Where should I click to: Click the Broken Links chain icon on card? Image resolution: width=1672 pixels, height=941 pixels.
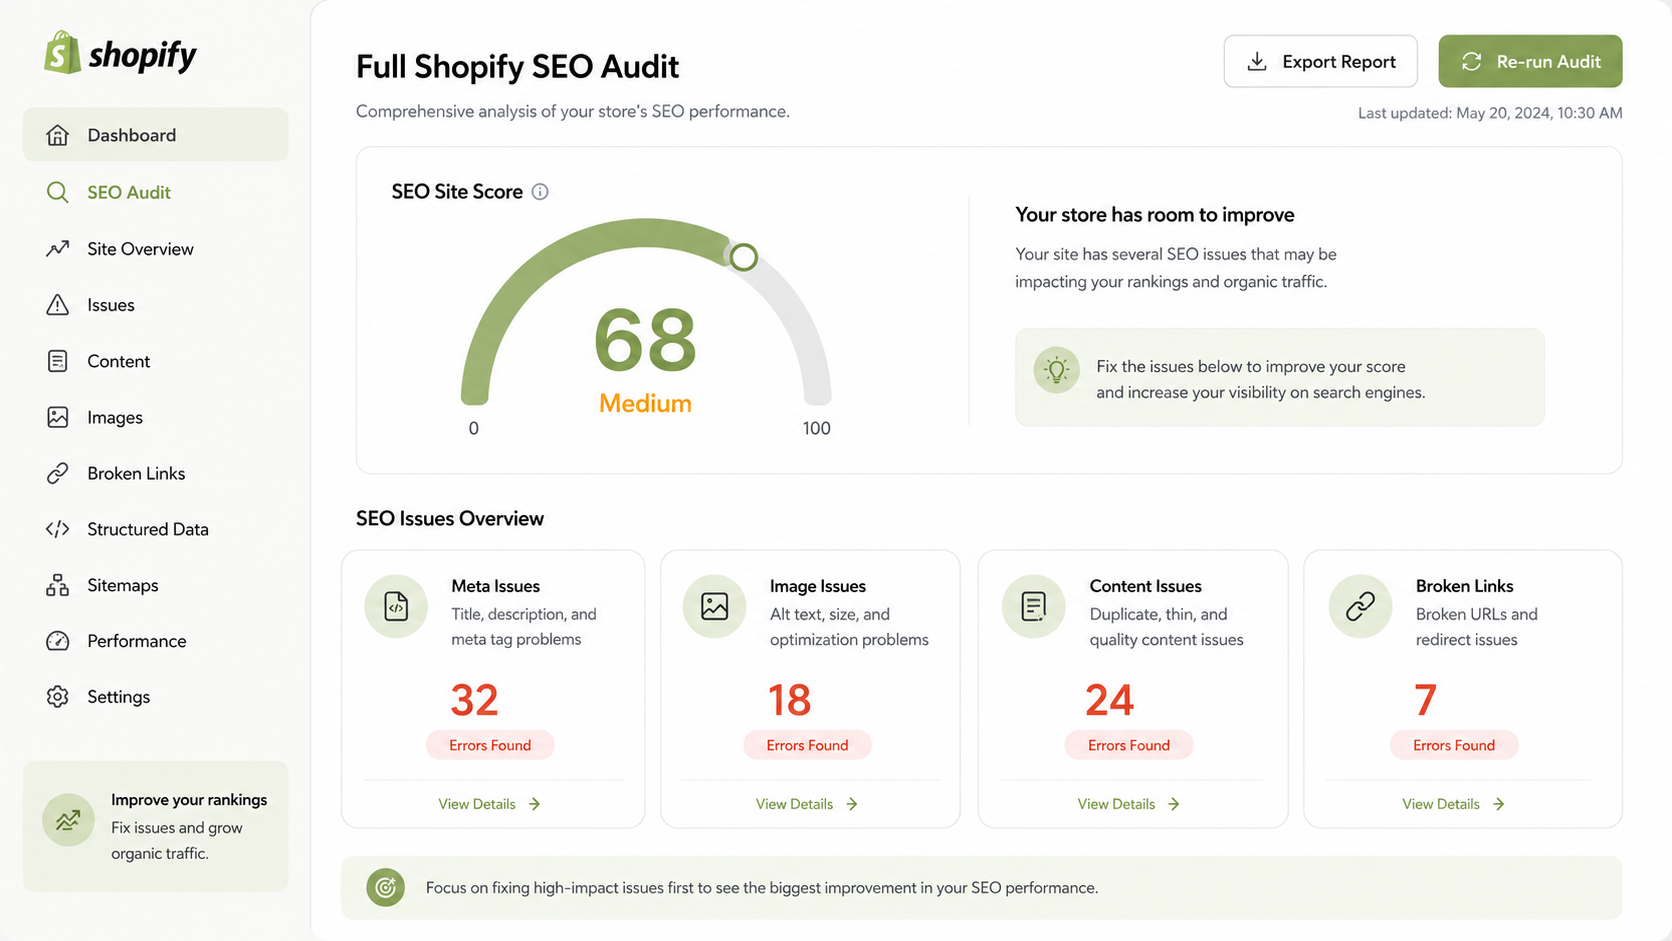[1360, 606]
